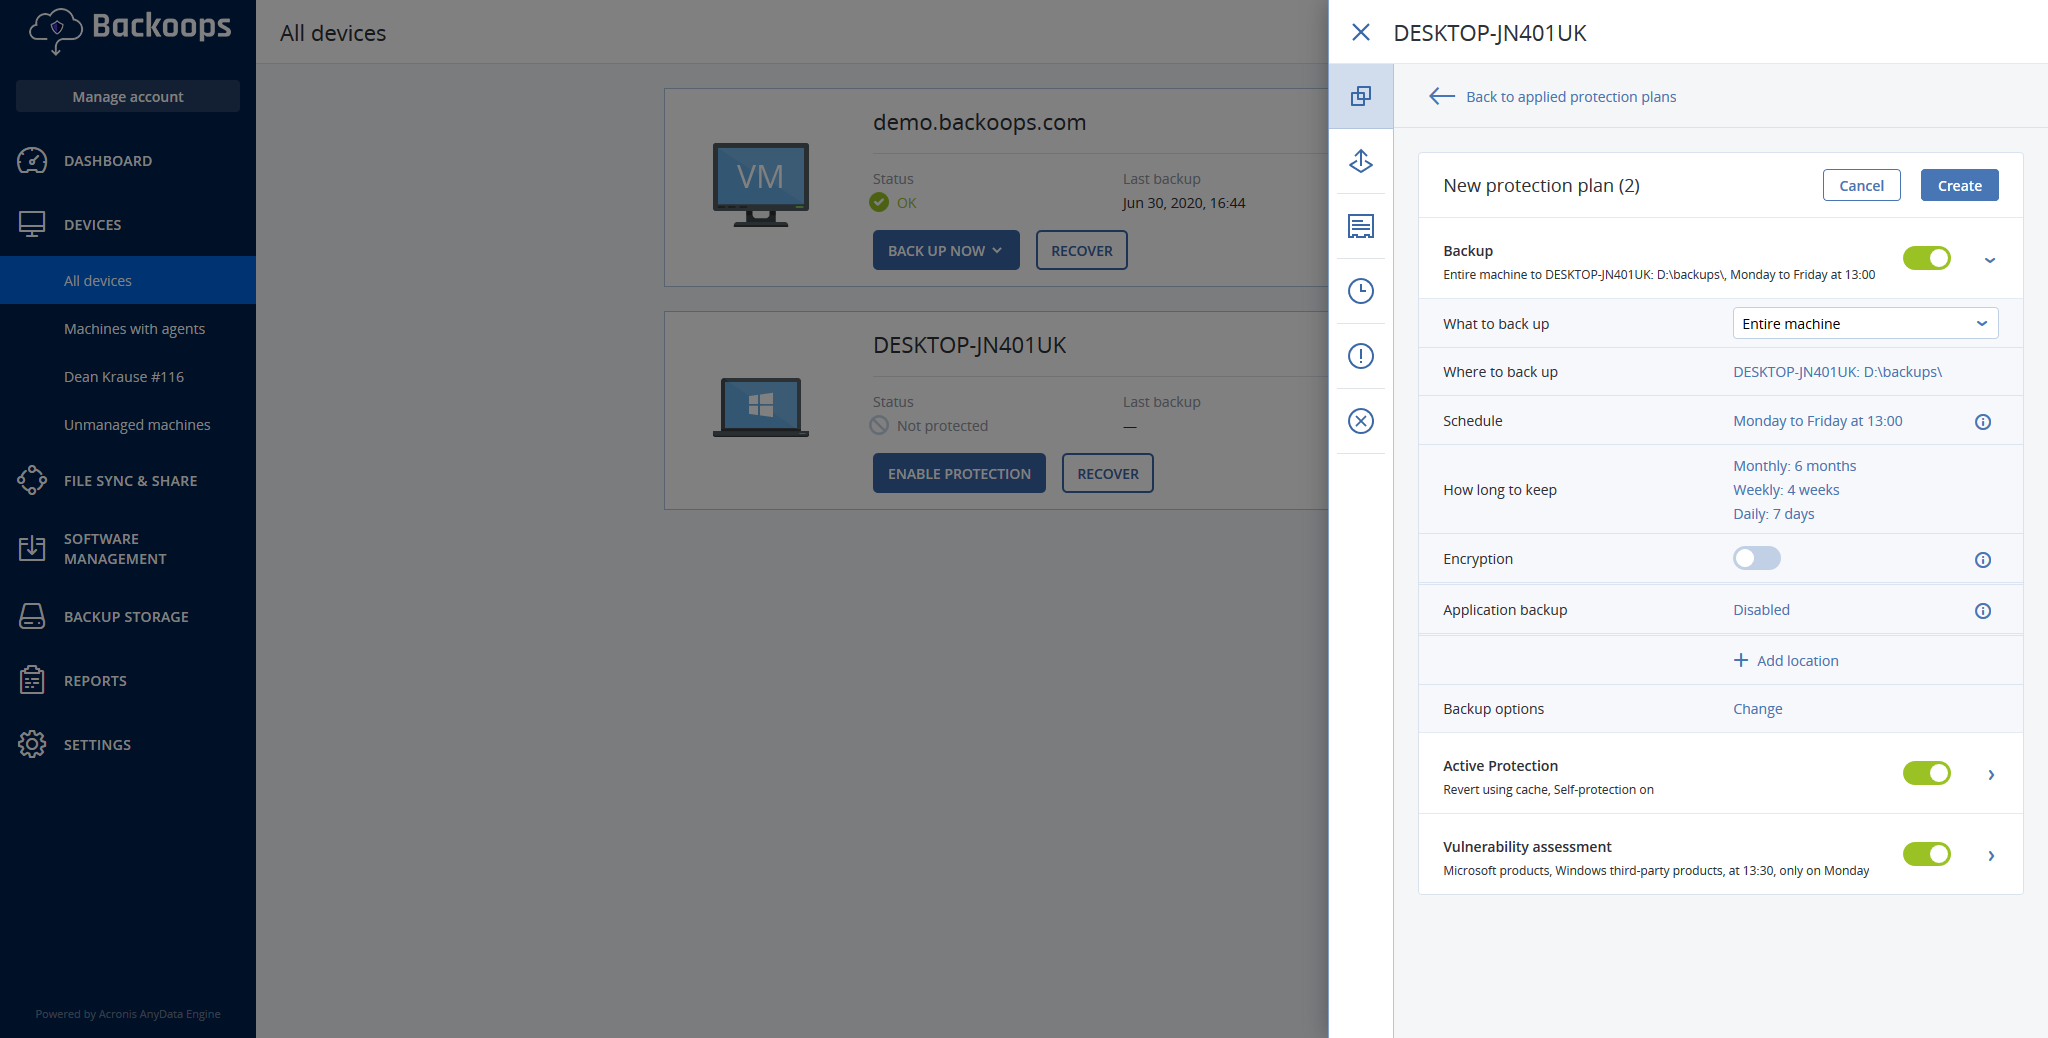2048x1038 pixels.
Task: Click the Reports clipboard icon
Action: coord(32,680)
